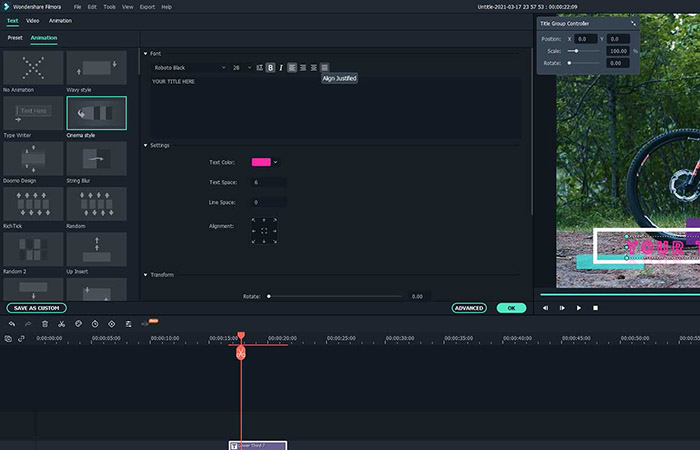Viewport: 700px width, 450px height.
Task: Click the delete trash icon above timeline
Action: [x=45, y=324]
